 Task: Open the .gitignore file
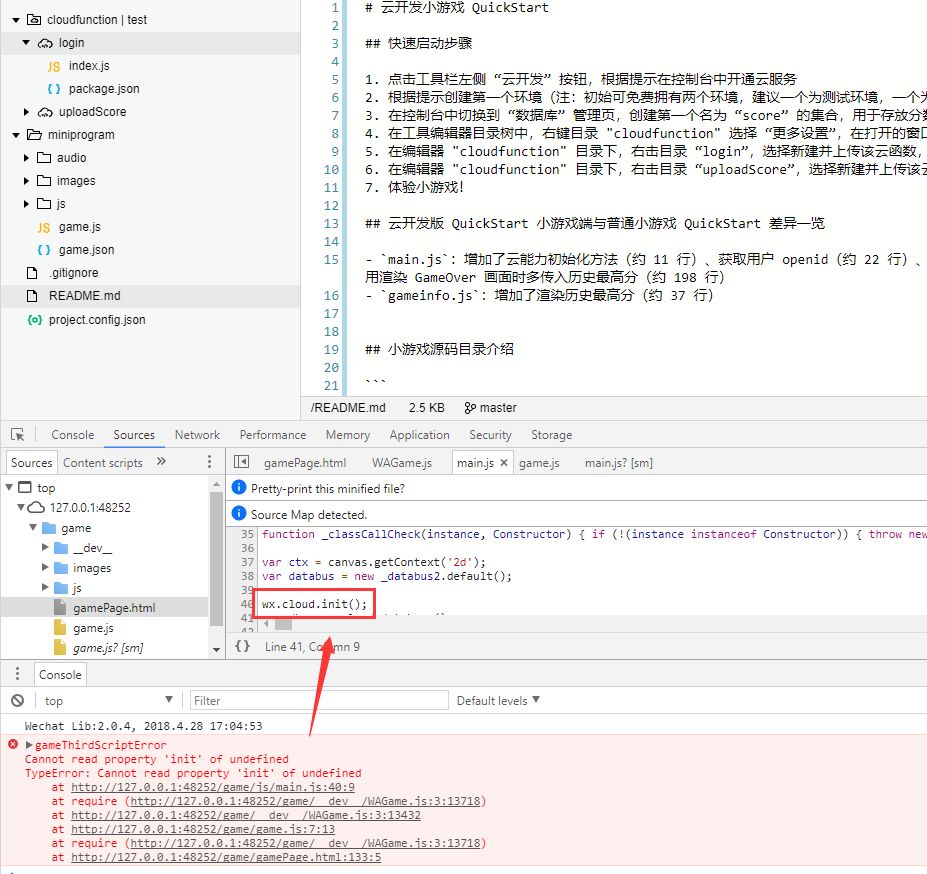[x=74, y=273]
